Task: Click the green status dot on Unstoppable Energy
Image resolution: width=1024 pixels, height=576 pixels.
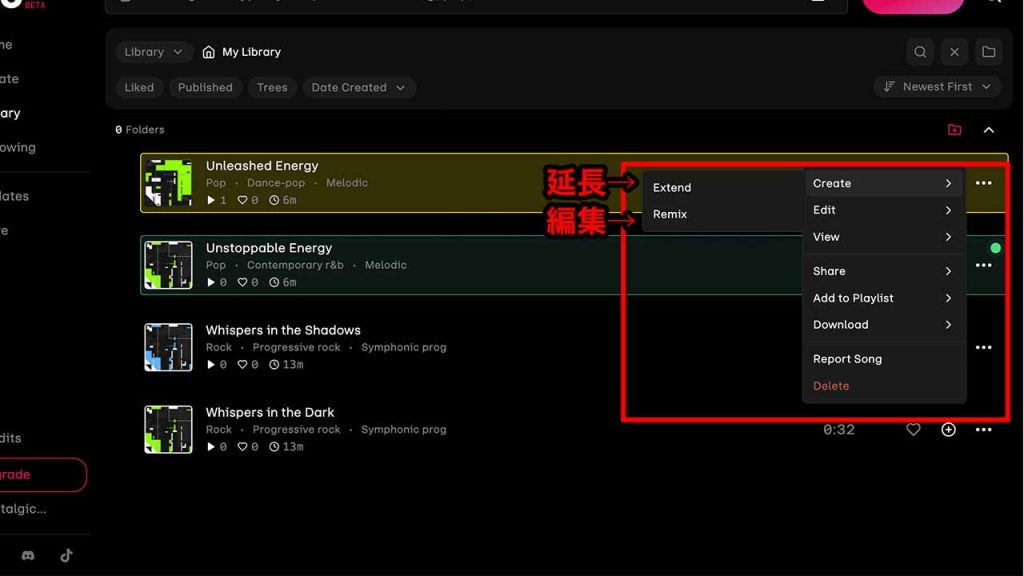Action: click(995, 248)
